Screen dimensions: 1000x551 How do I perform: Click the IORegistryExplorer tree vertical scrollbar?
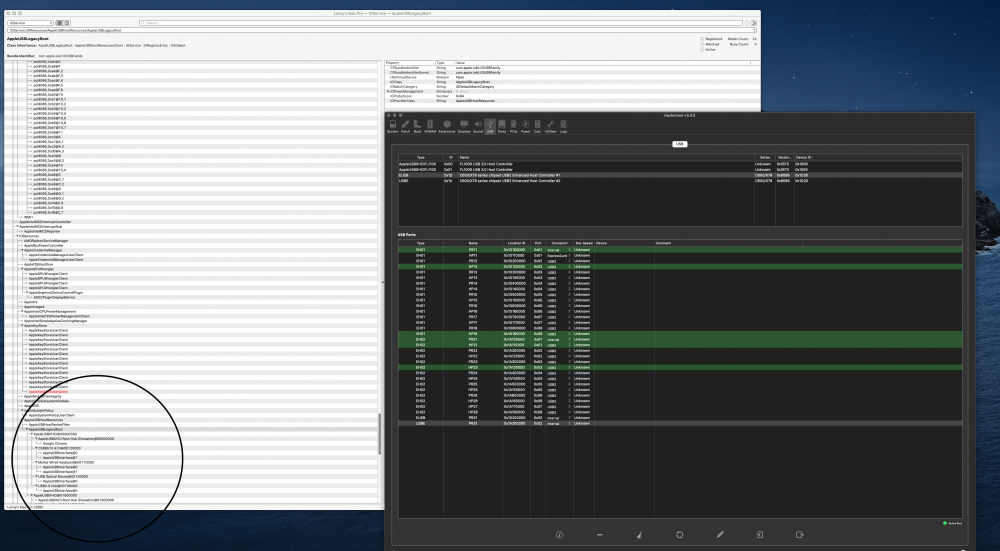pos(380,434)
